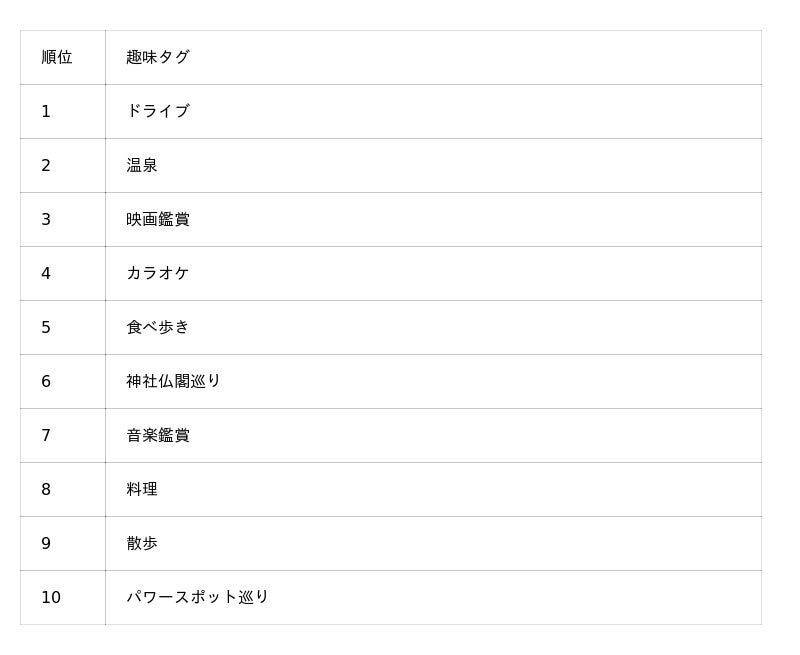Click the 趣味タグ column header
The width and height of the screenshot is (800, 655).
click(157, 57)
